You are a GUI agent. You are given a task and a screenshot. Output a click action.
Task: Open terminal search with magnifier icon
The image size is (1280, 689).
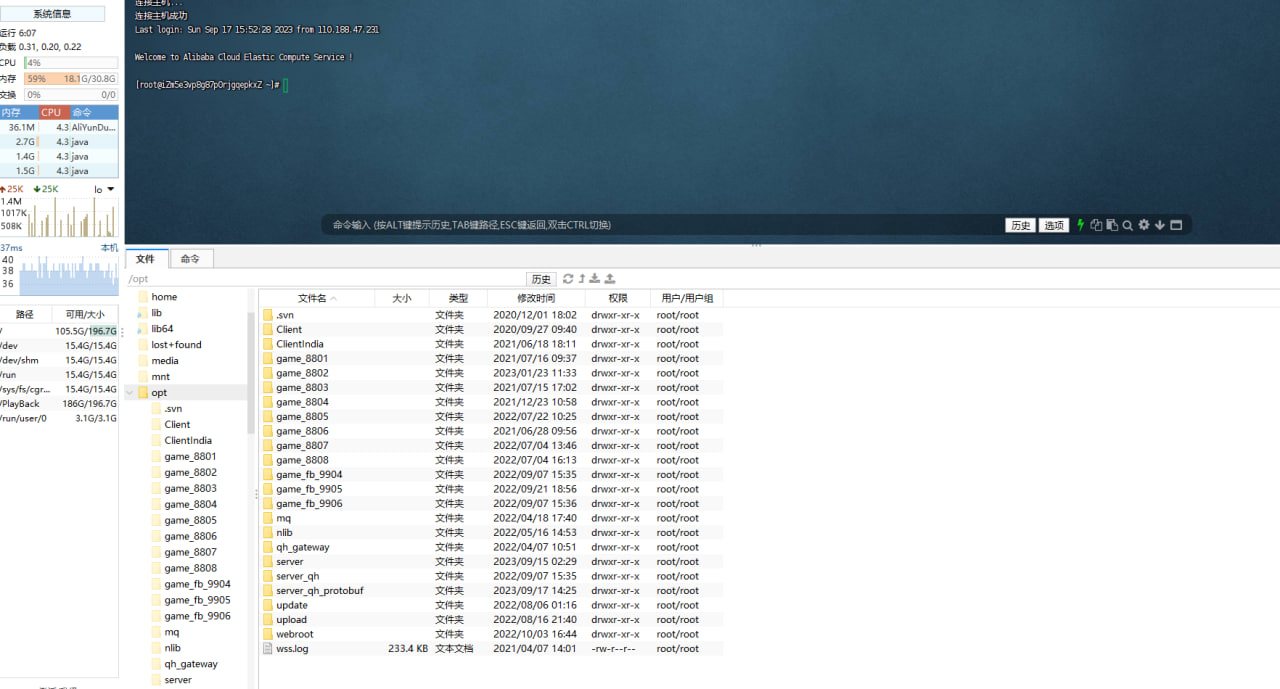coord(1127,225)
